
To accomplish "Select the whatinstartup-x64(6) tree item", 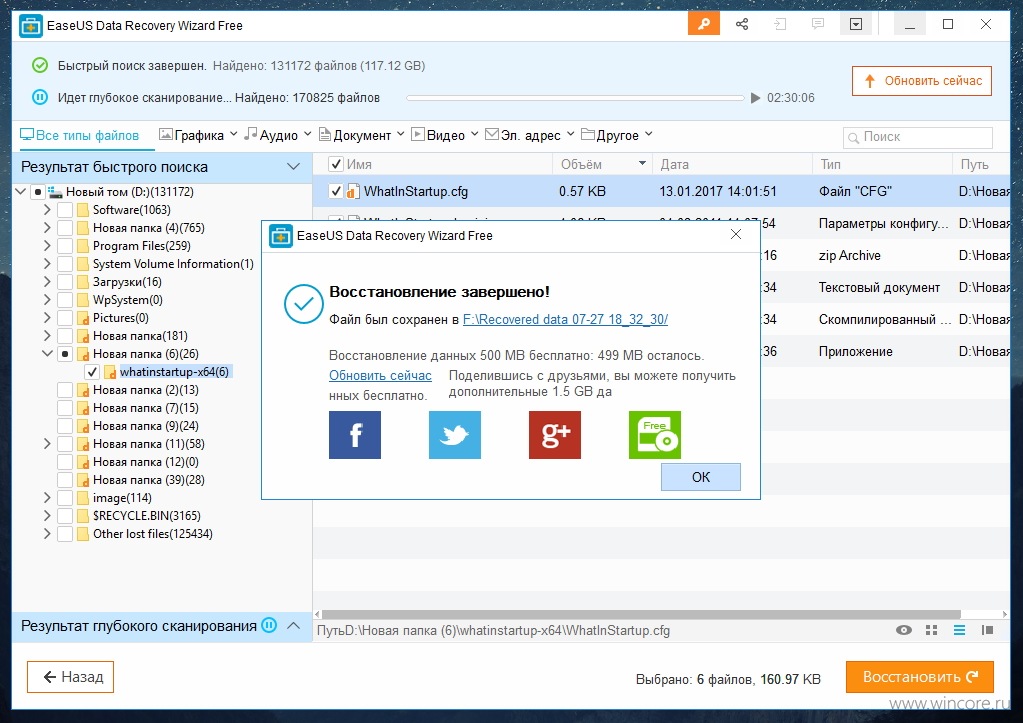I will tap(174, 372).
